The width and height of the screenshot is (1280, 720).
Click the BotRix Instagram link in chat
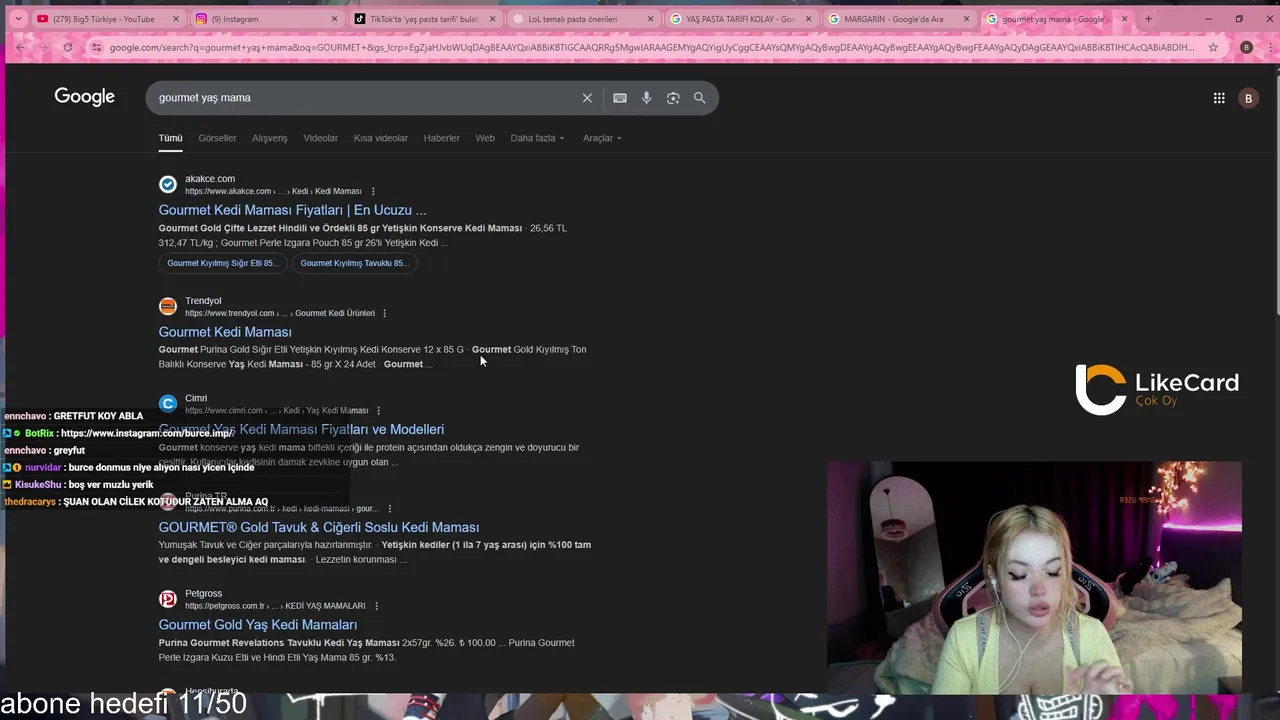146,433
